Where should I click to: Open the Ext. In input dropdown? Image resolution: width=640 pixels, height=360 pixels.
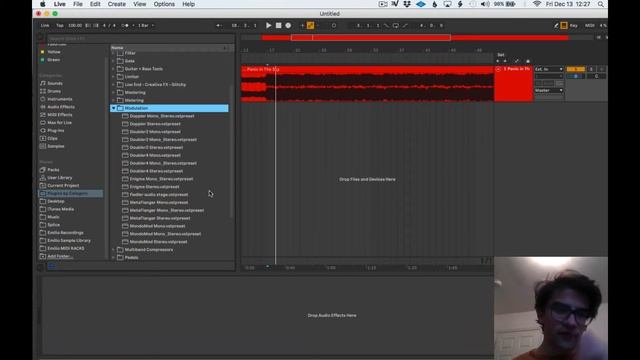coord(549,69)
